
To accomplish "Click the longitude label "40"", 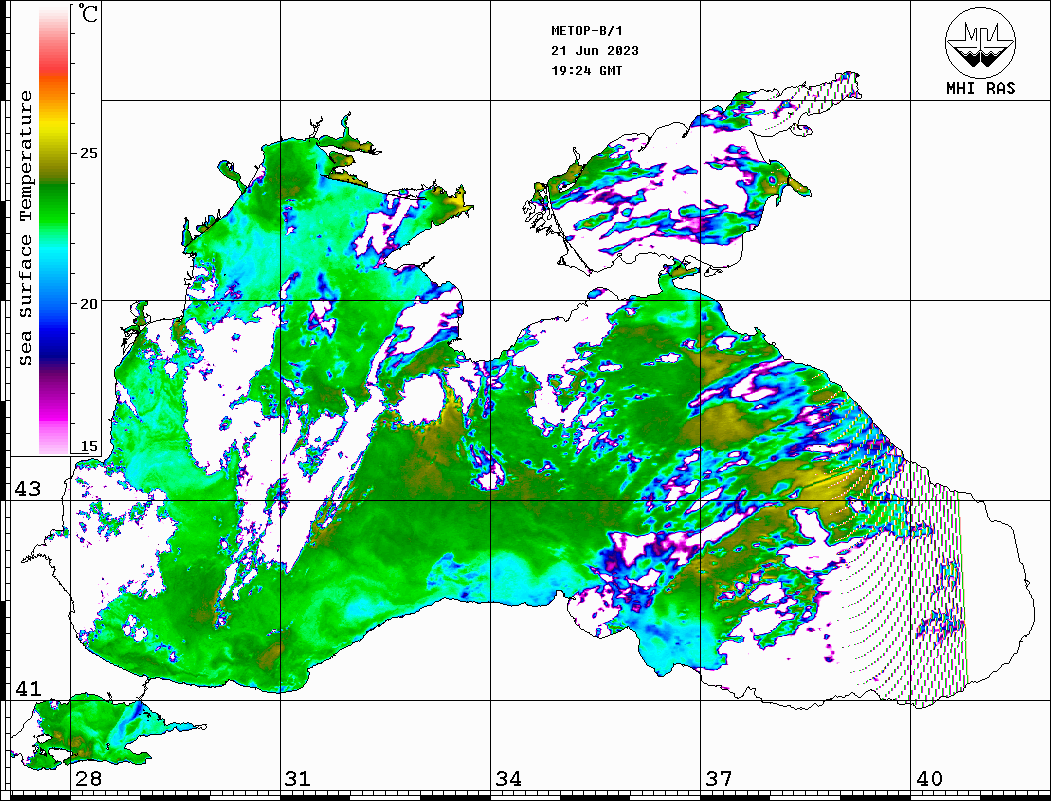I will (929, 778).
